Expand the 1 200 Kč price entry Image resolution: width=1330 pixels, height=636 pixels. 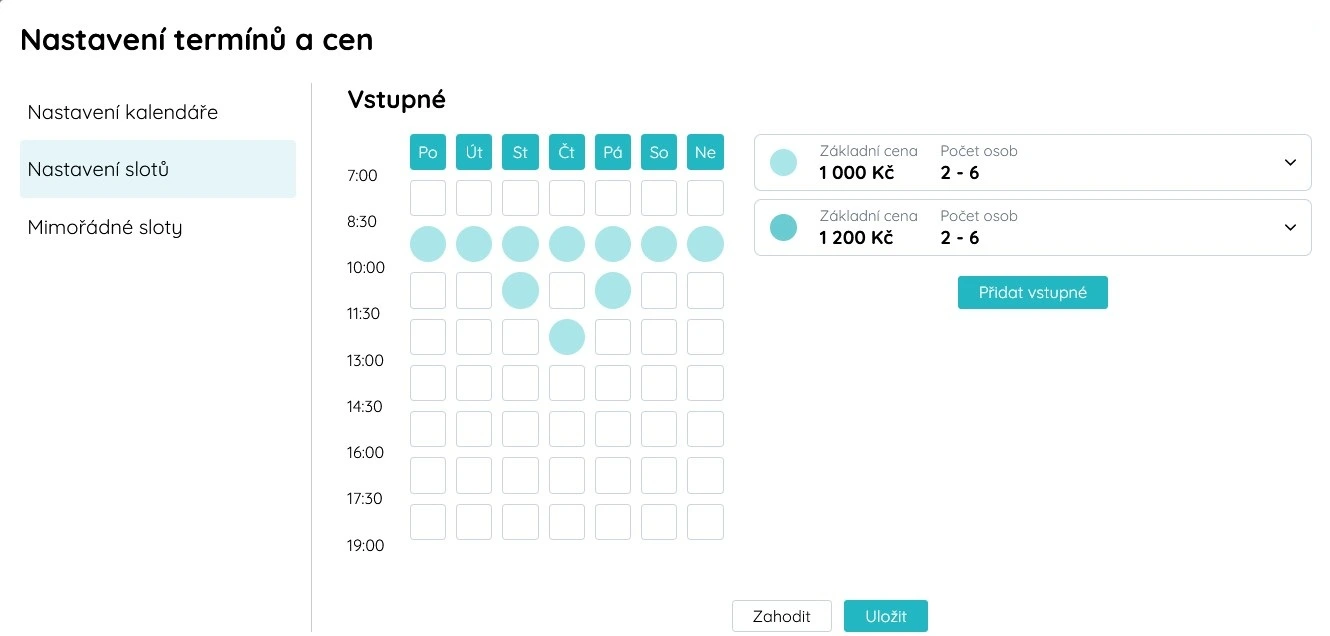1290,227
